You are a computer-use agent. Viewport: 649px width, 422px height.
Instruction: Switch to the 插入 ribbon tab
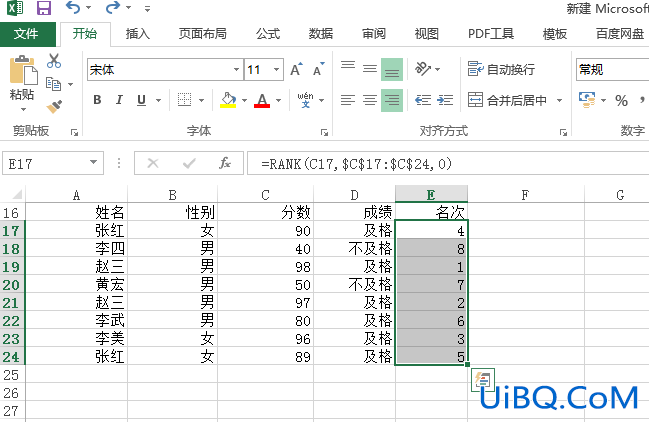pyautogui.click(x=137, y=34)
